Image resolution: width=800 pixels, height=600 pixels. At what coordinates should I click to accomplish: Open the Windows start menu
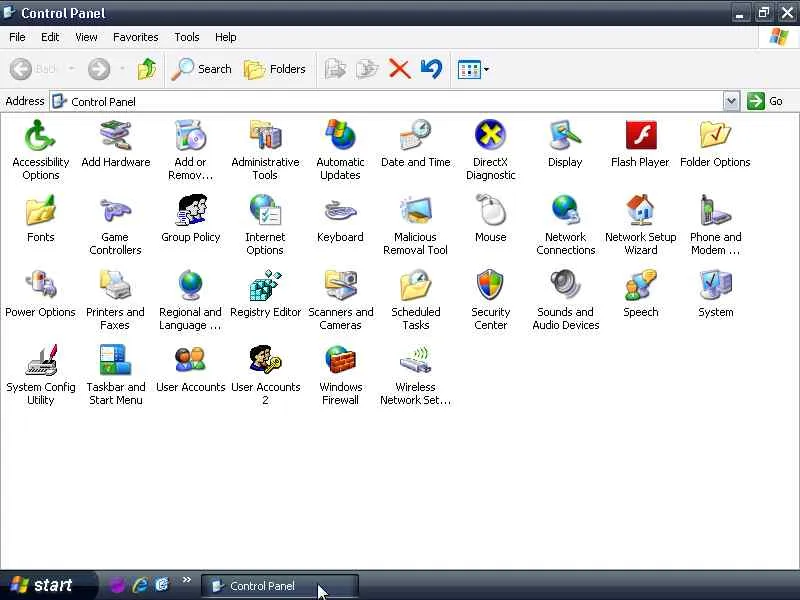coord(48,585)
